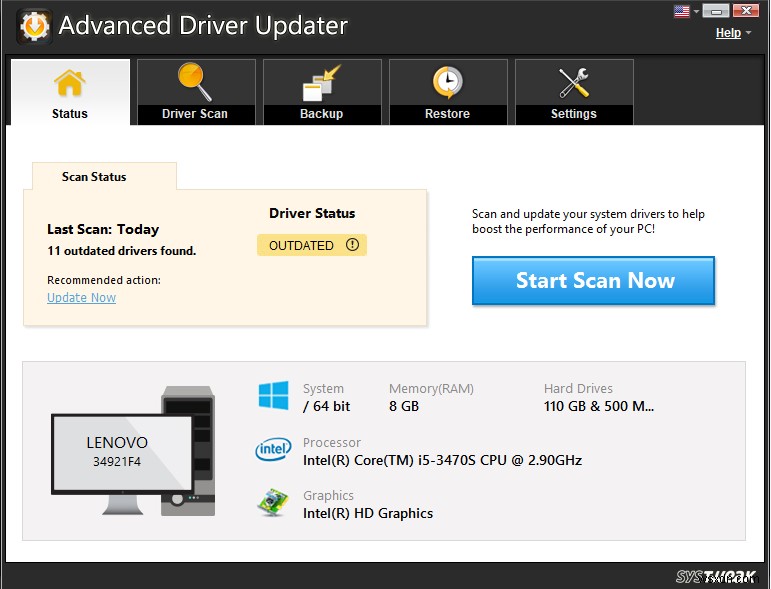
Task: Click the 'Scan and update your system drivers' description
Action: pyautogui.click(x=588, y=221)
